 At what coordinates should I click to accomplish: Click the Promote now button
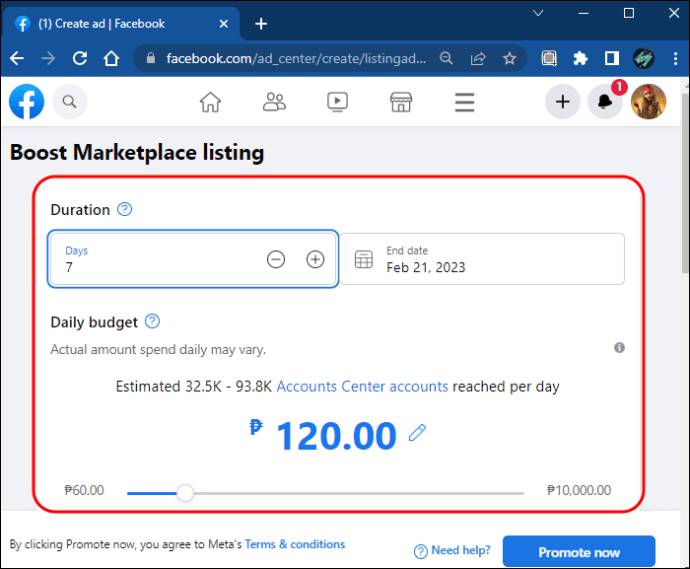point(579,552)
